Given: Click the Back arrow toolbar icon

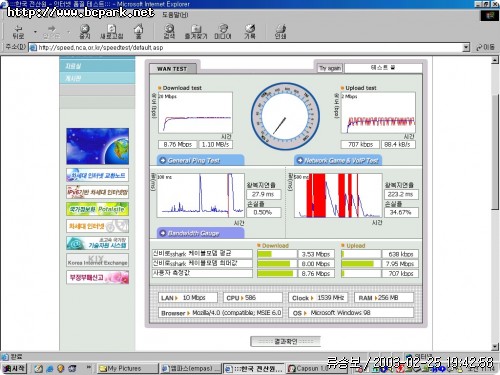Looking at the screenshot, I should click(x=18, y=31).
